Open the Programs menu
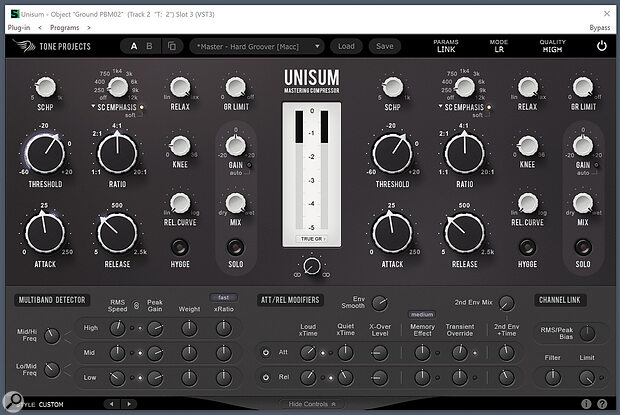This screenshot has height=415, width=620. point(64,28)
